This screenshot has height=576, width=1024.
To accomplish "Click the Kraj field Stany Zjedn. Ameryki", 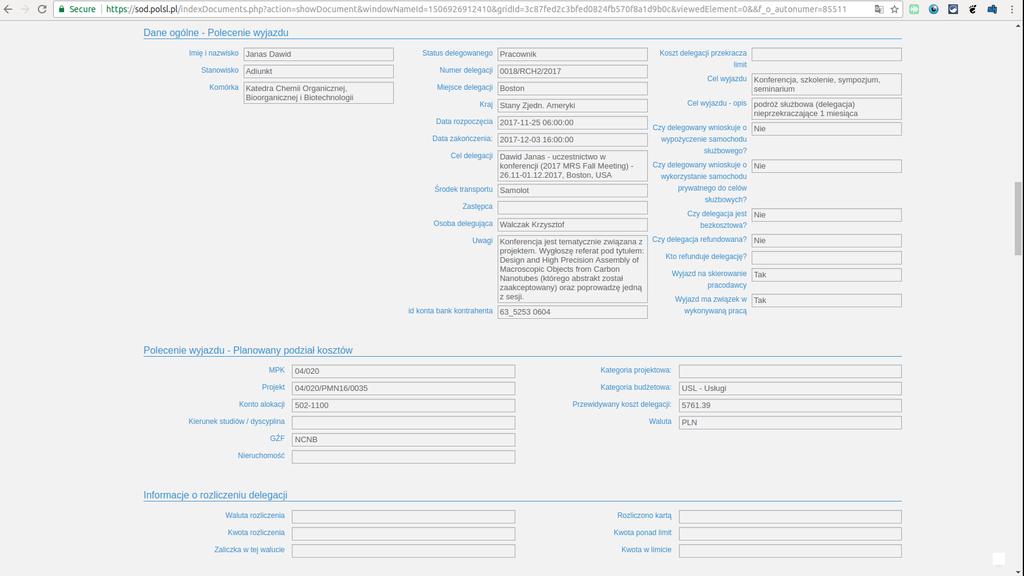I will coord(573,105).
